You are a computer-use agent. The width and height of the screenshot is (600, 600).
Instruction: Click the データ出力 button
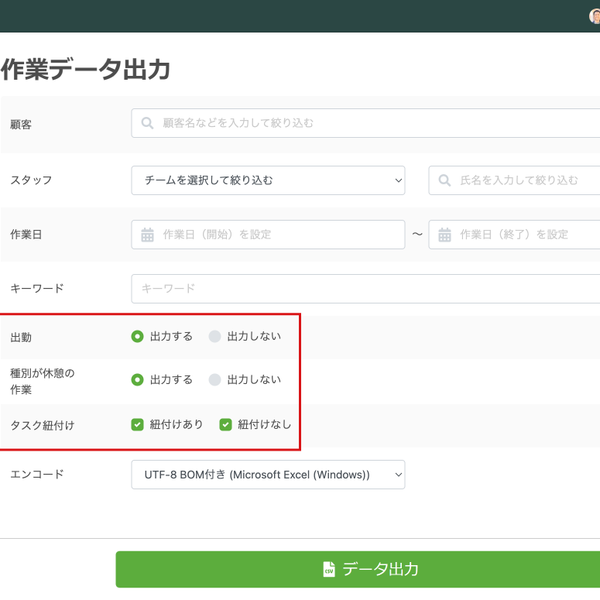(358, 569)
